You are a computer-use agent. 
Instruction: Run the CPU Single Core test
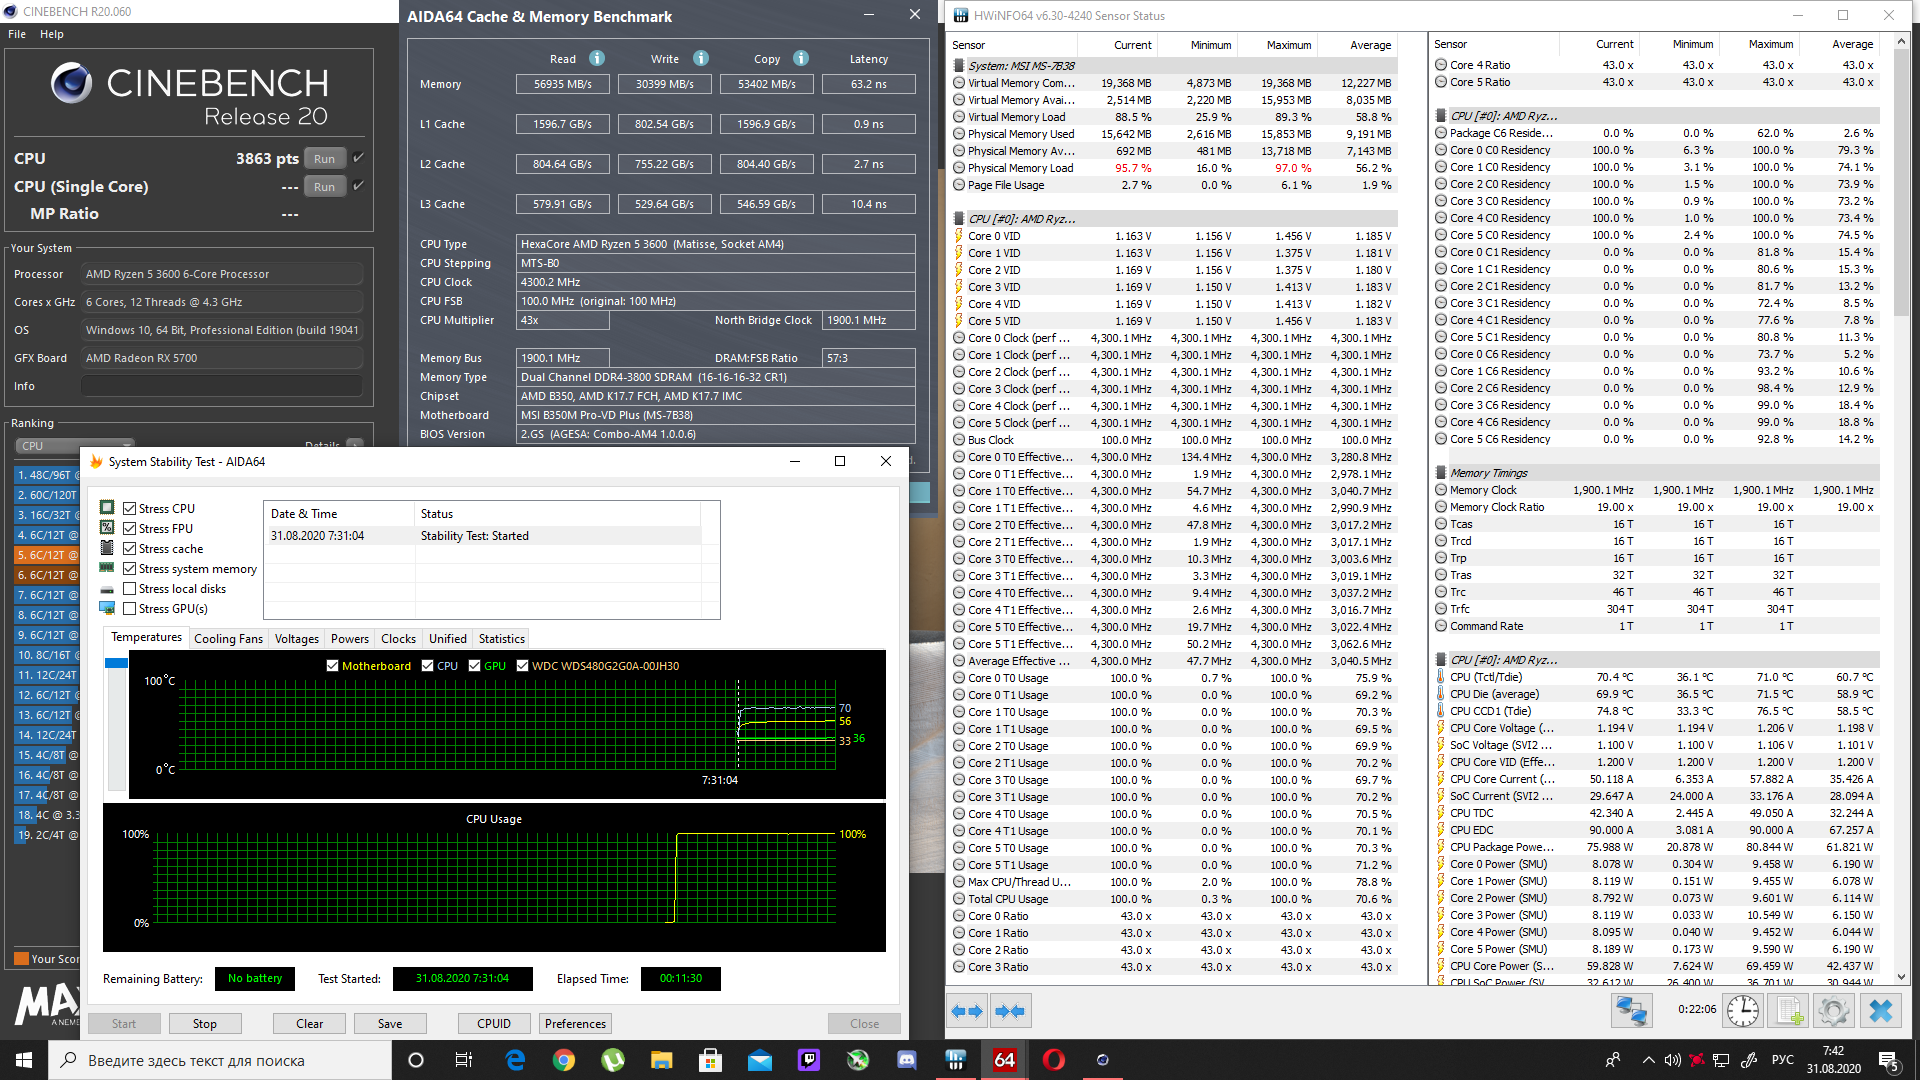[324, 187]
